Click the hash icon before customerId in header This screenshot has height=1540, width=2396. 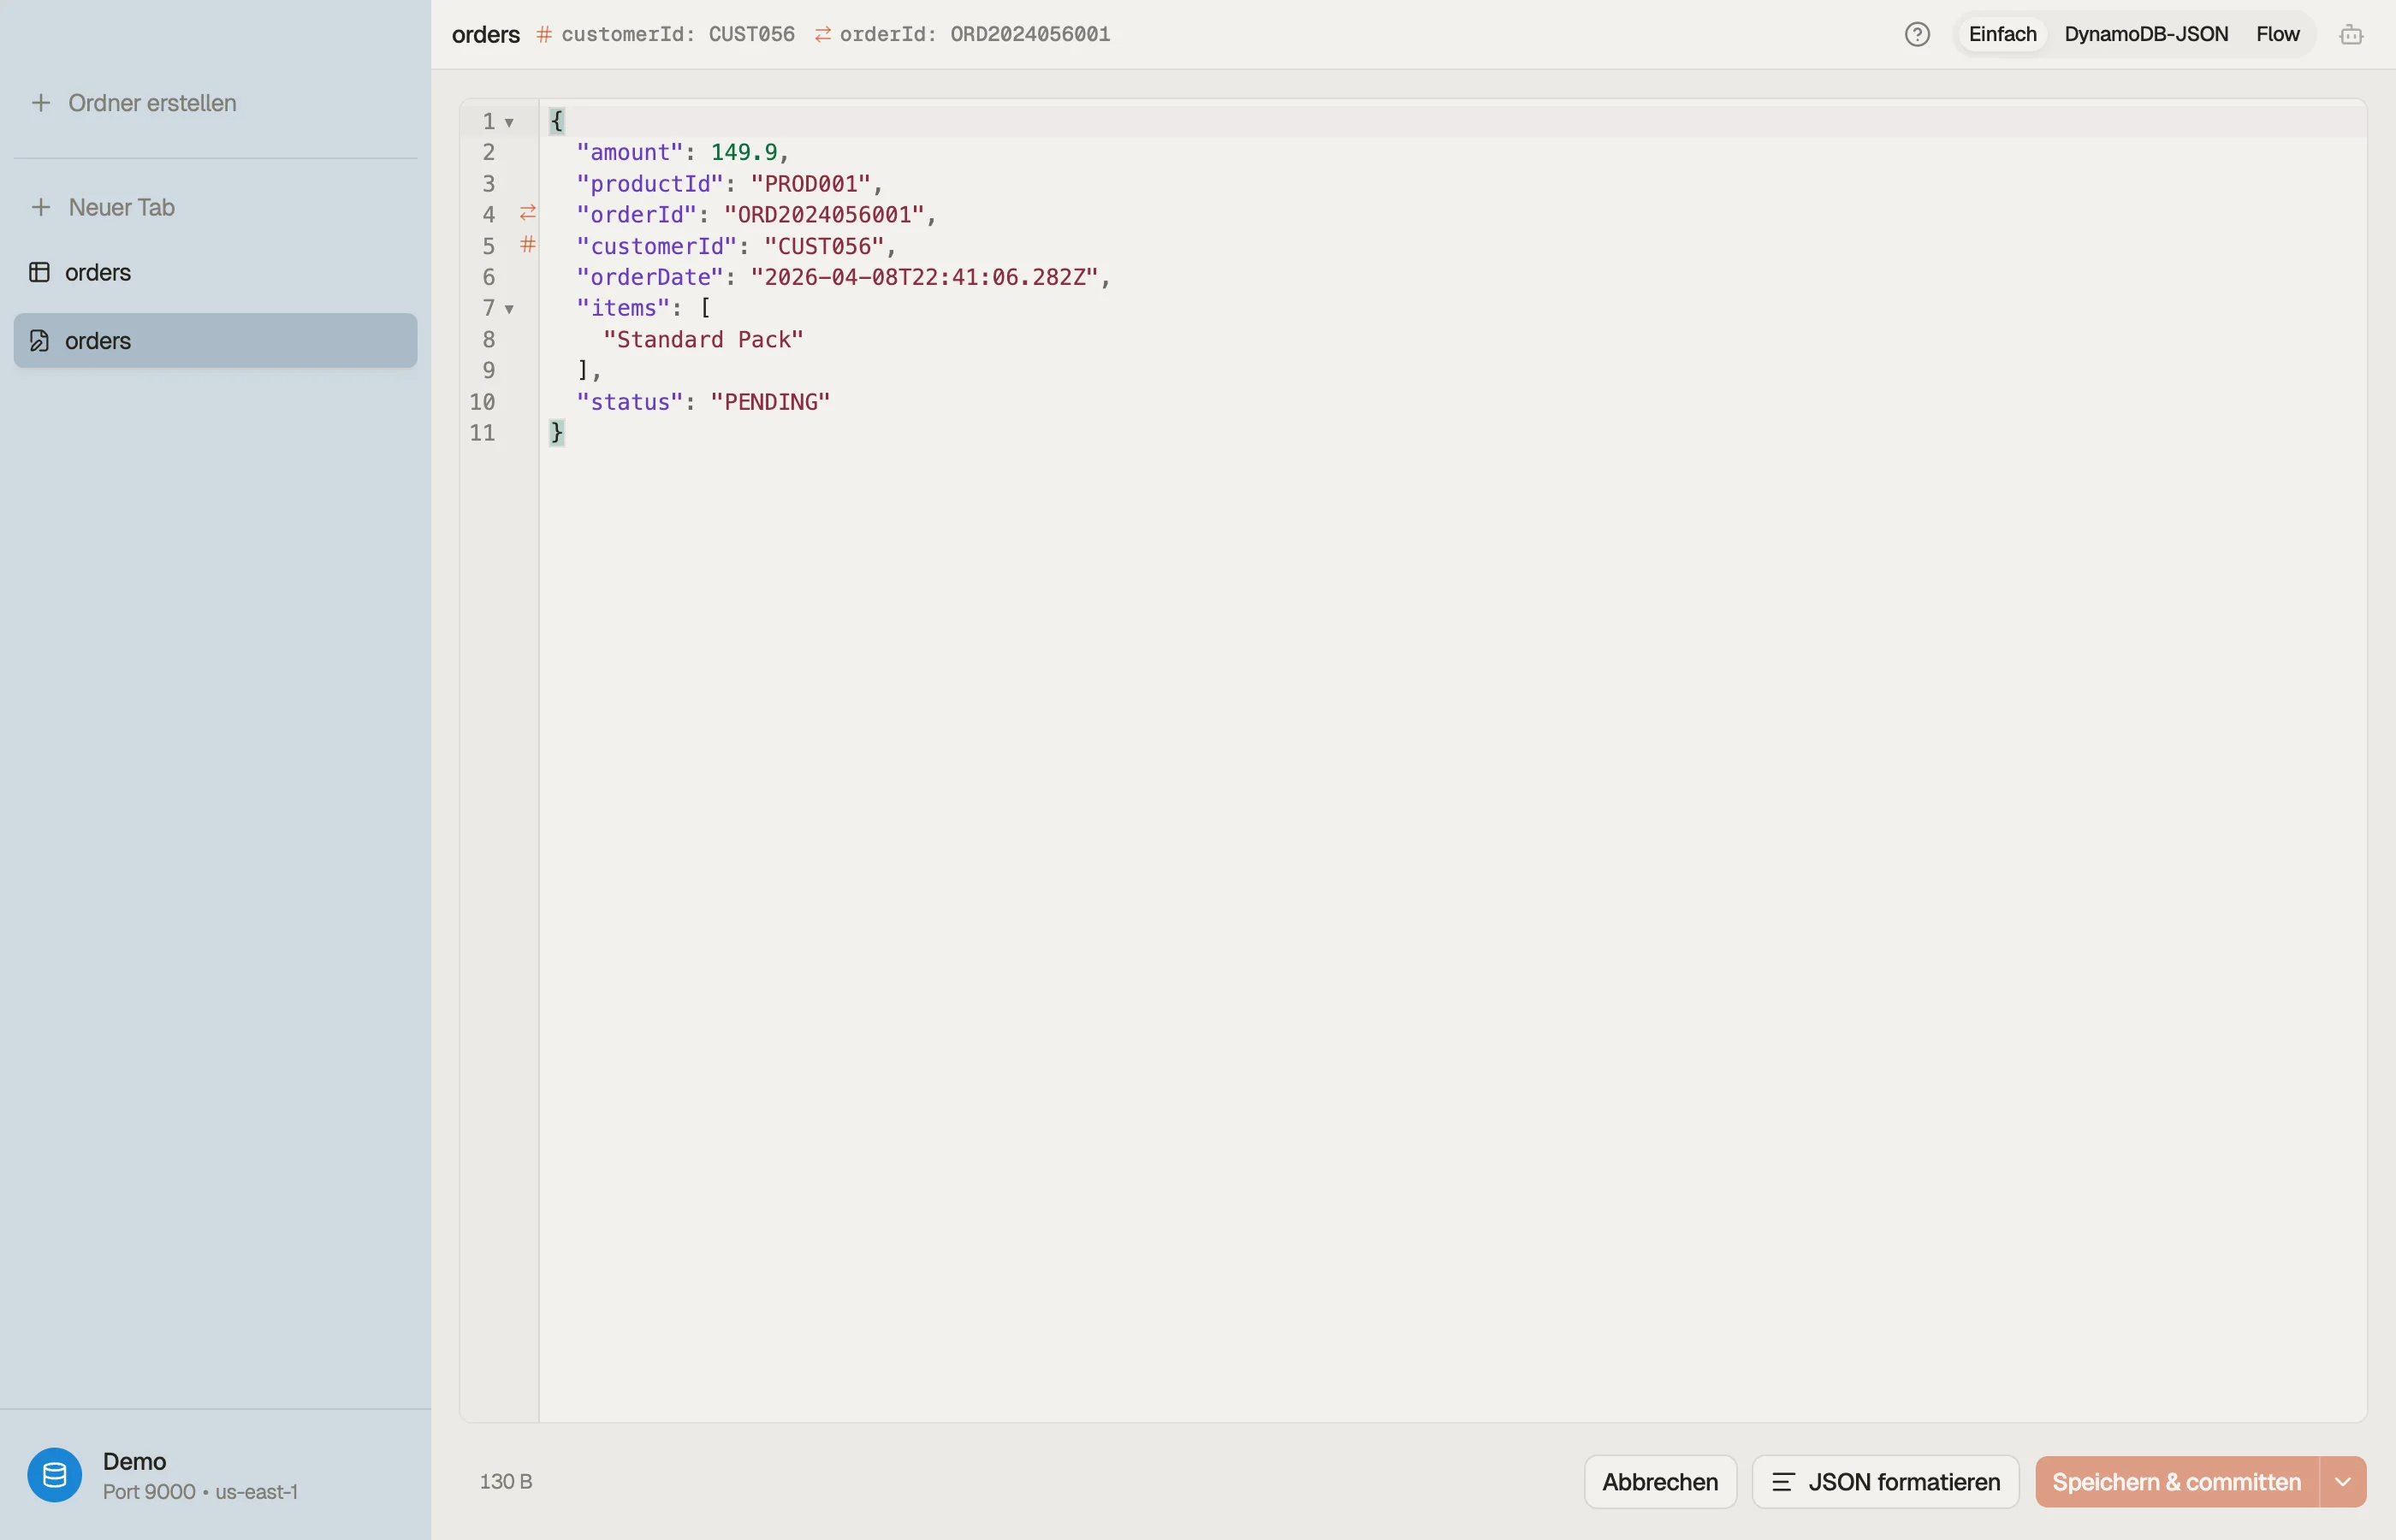tap(544, 35)
